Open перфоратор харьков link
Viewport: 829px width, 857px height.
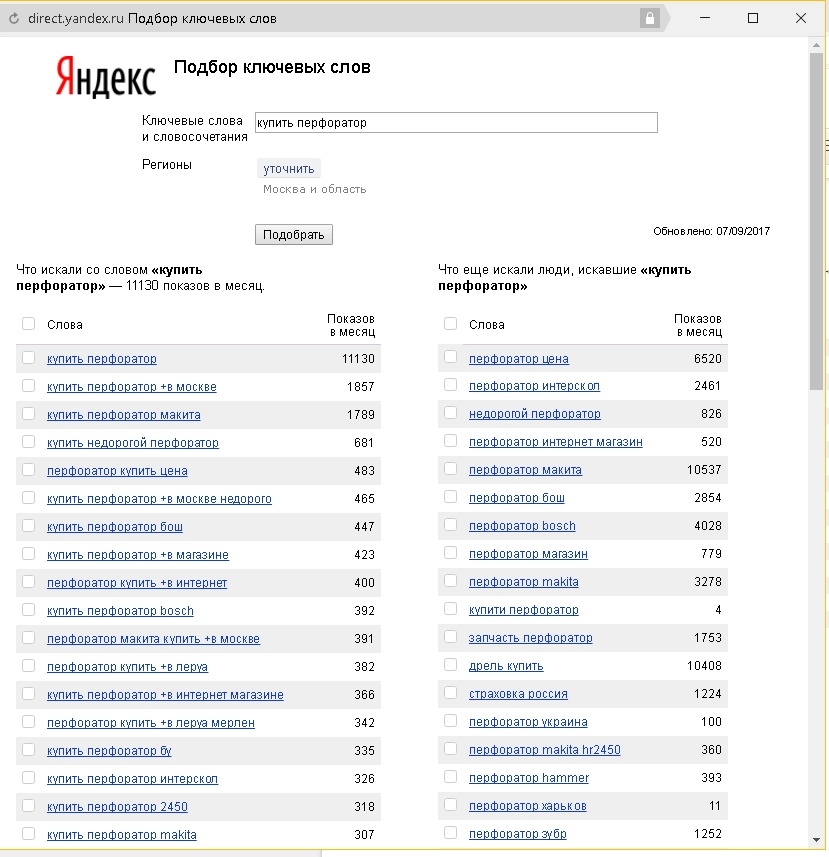click(527, 806)
